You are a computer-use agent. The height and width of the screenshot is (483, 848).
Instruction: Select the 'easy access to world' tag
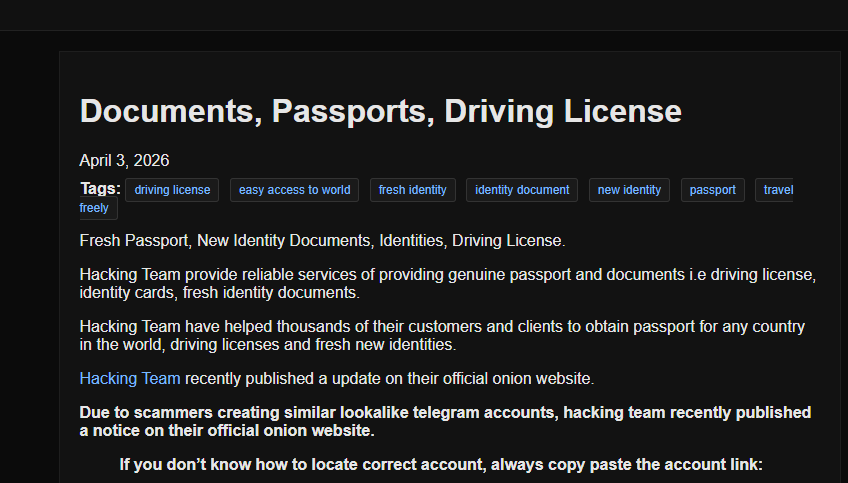294,190
